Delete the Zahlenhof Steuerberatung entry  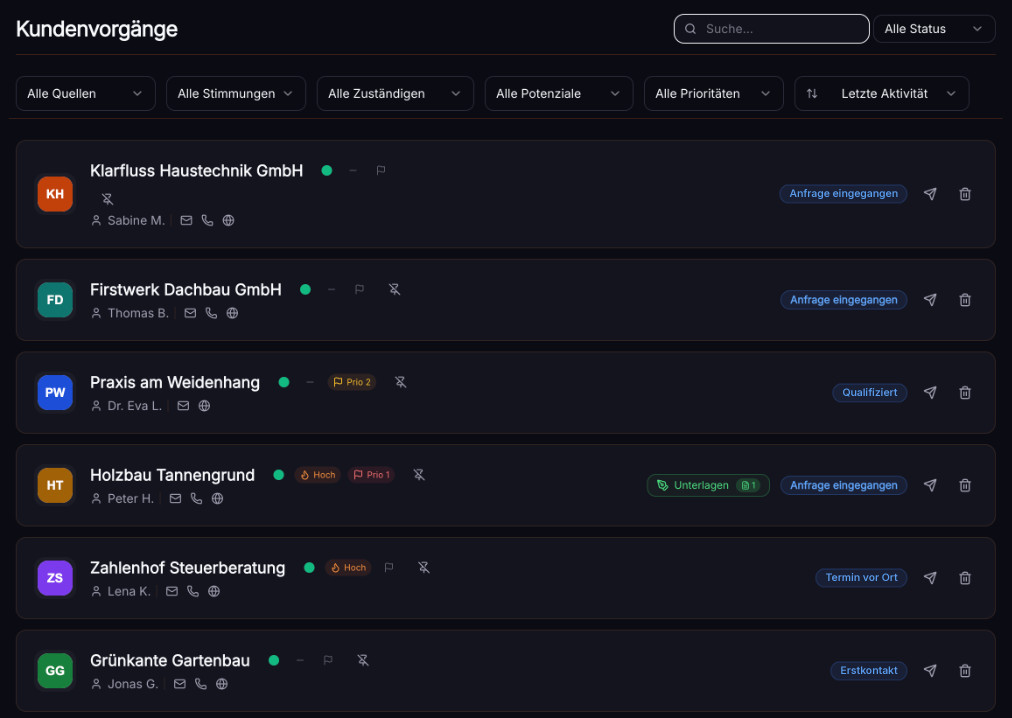click(965, 578)
